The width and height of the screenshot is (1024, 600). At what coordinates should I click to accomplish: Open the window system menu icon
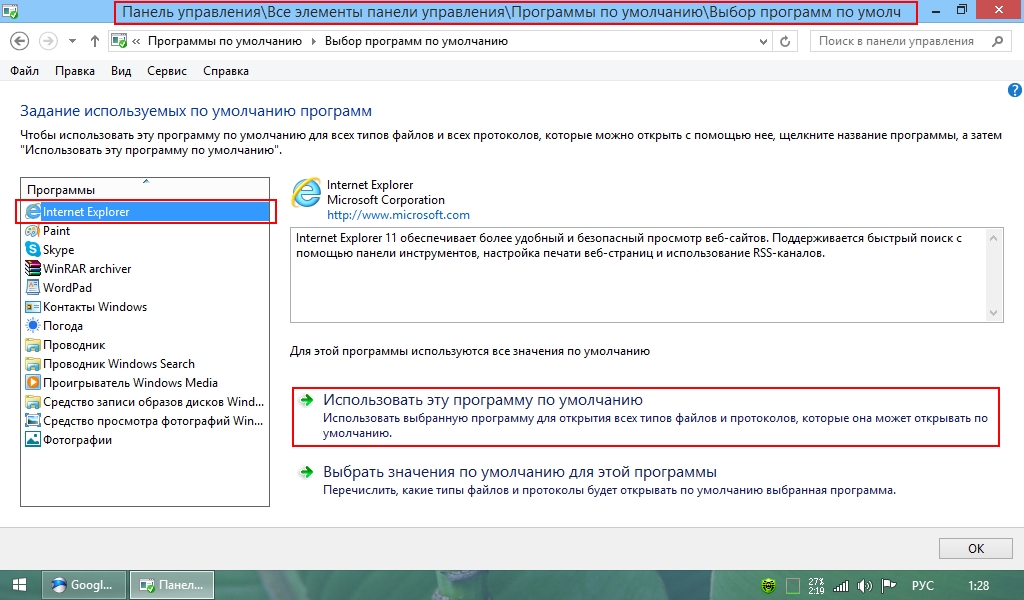click(10, 10)
